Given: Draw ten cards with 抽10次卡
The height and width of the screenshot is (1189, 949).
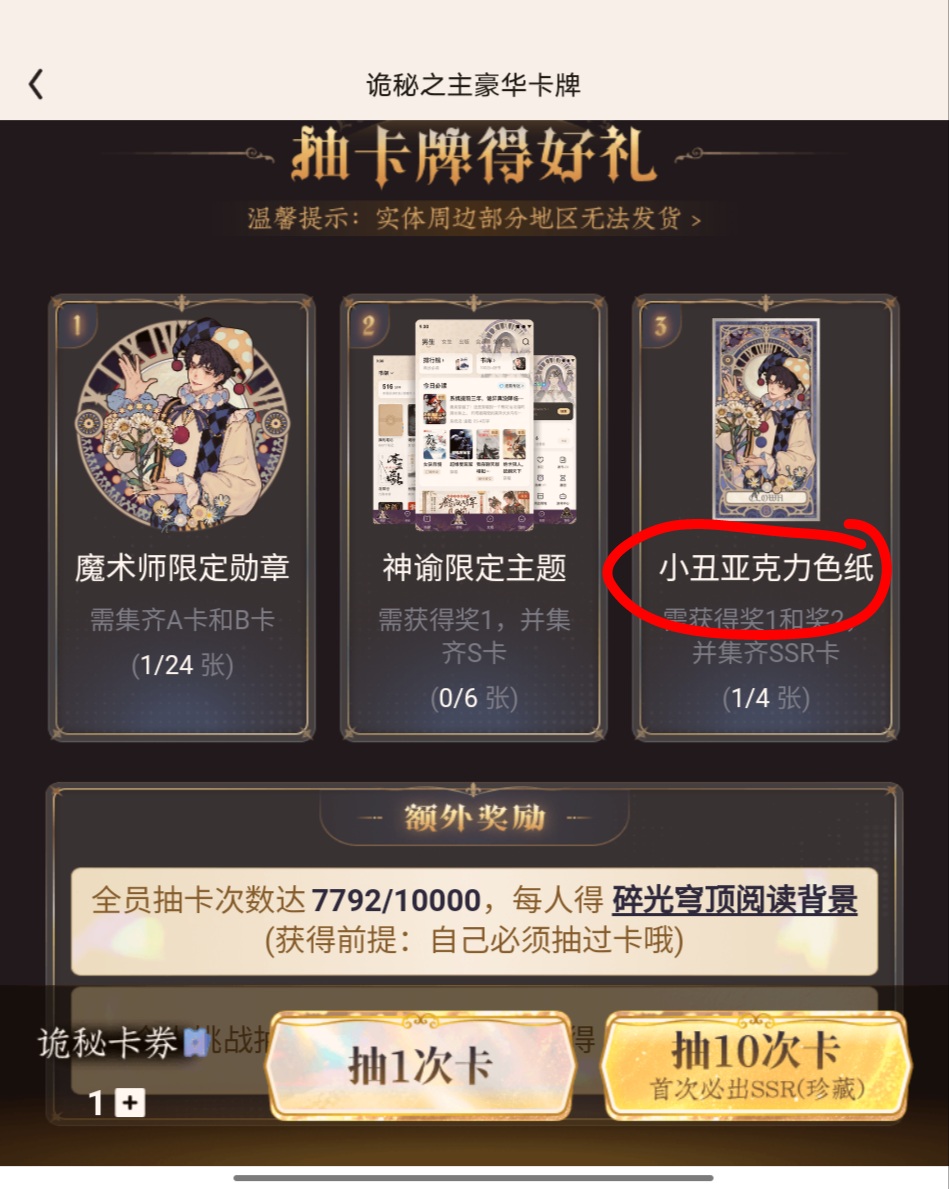Looking at the screenshot, I should click(x=756, y=1065).
